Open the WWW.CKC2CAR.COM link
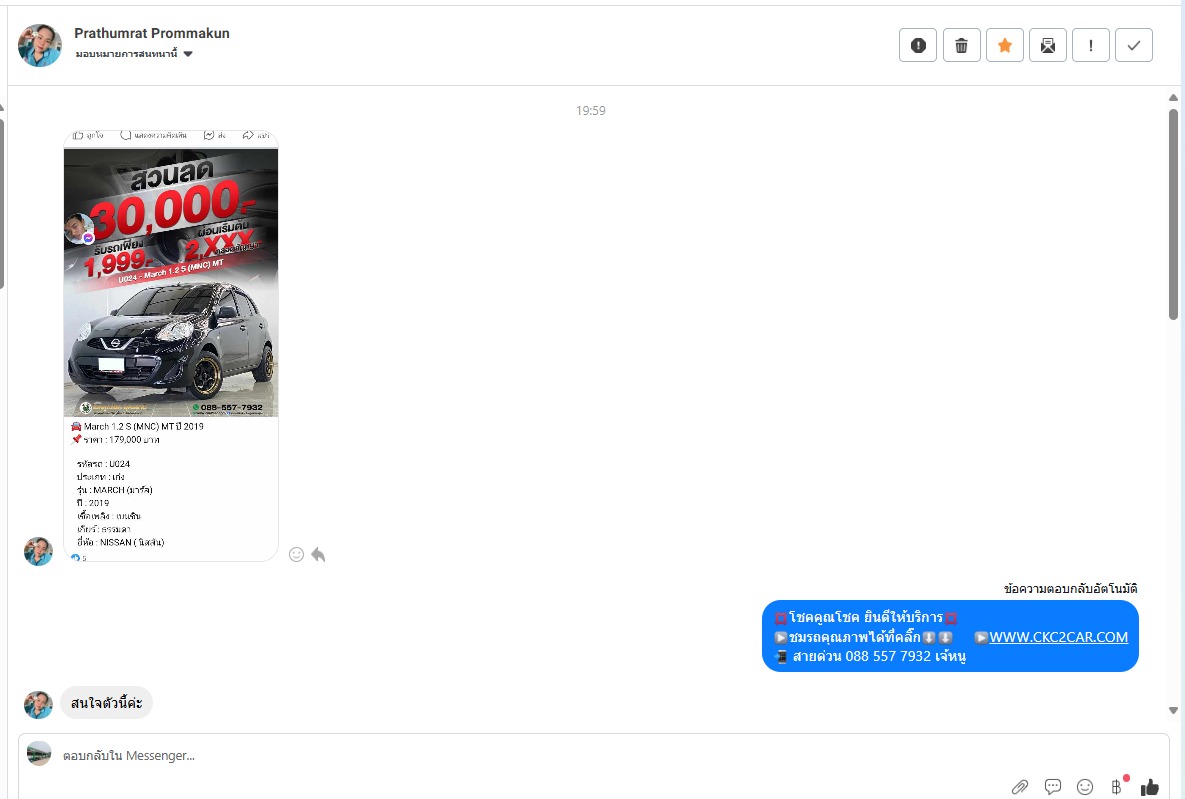 click(1058, 637)
